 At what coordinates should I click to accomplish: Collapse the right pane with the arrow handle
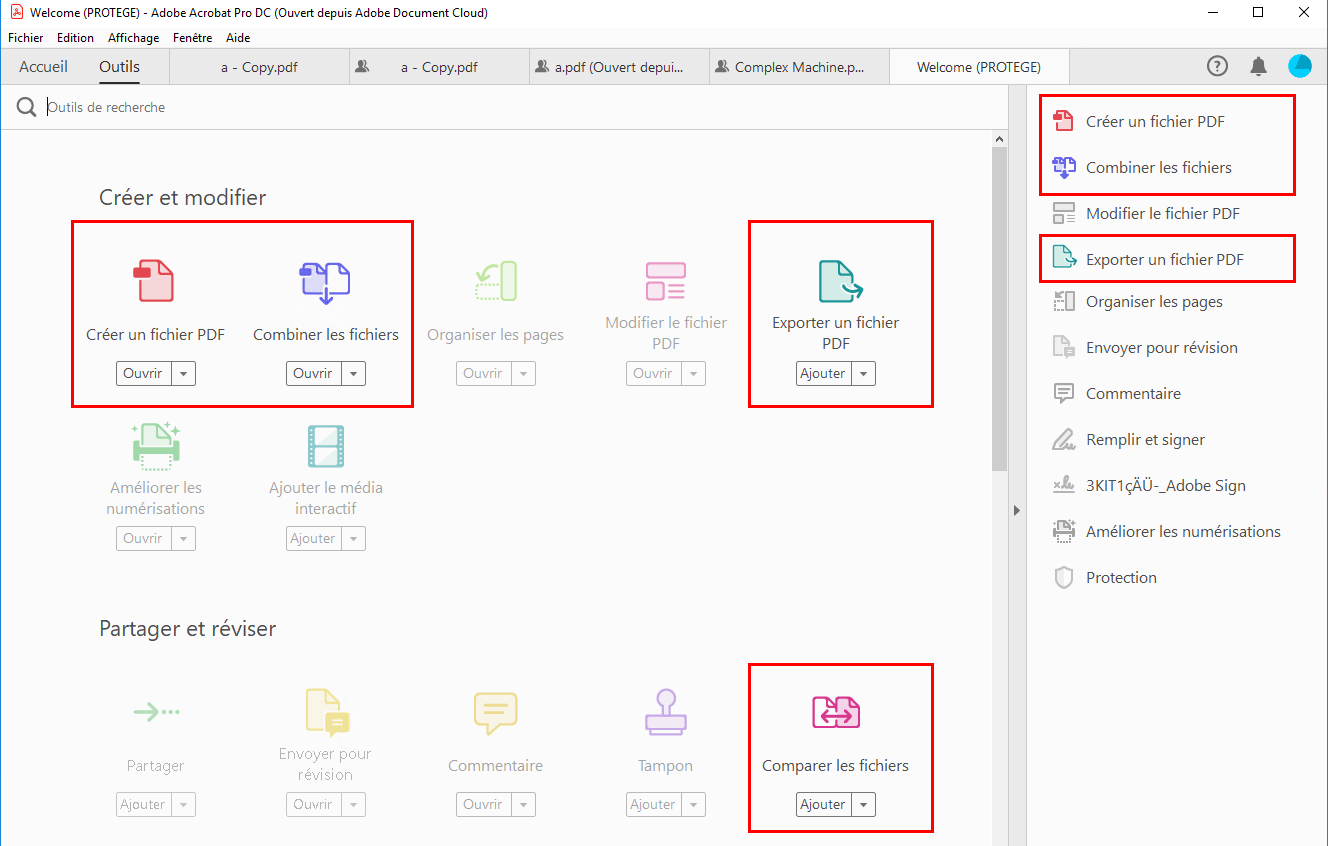pos(1017,510)
